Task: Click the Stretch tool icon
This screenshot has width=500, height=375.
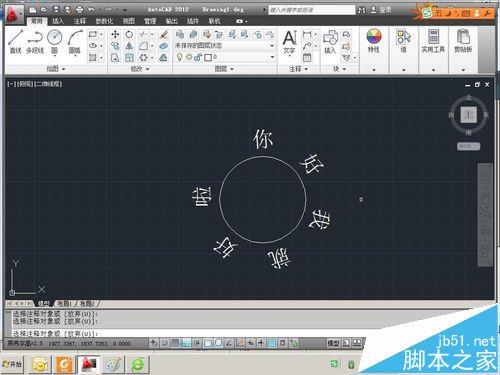Action: coord(115,58)
